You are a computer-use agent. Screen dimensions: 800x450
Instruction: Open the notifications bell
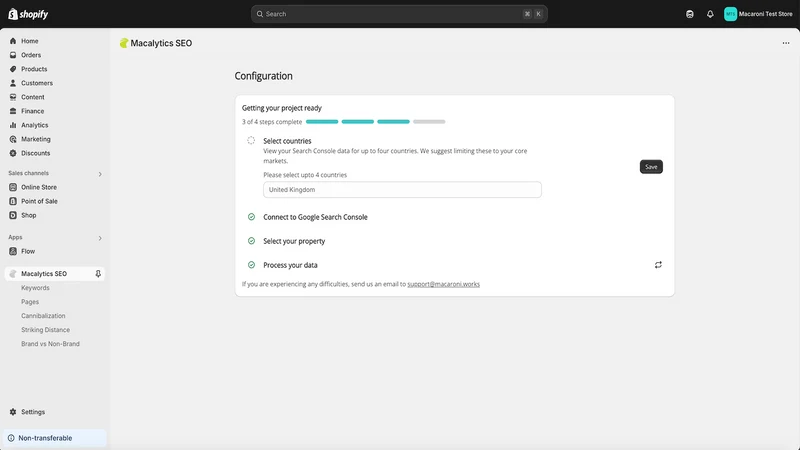[710, 14]
